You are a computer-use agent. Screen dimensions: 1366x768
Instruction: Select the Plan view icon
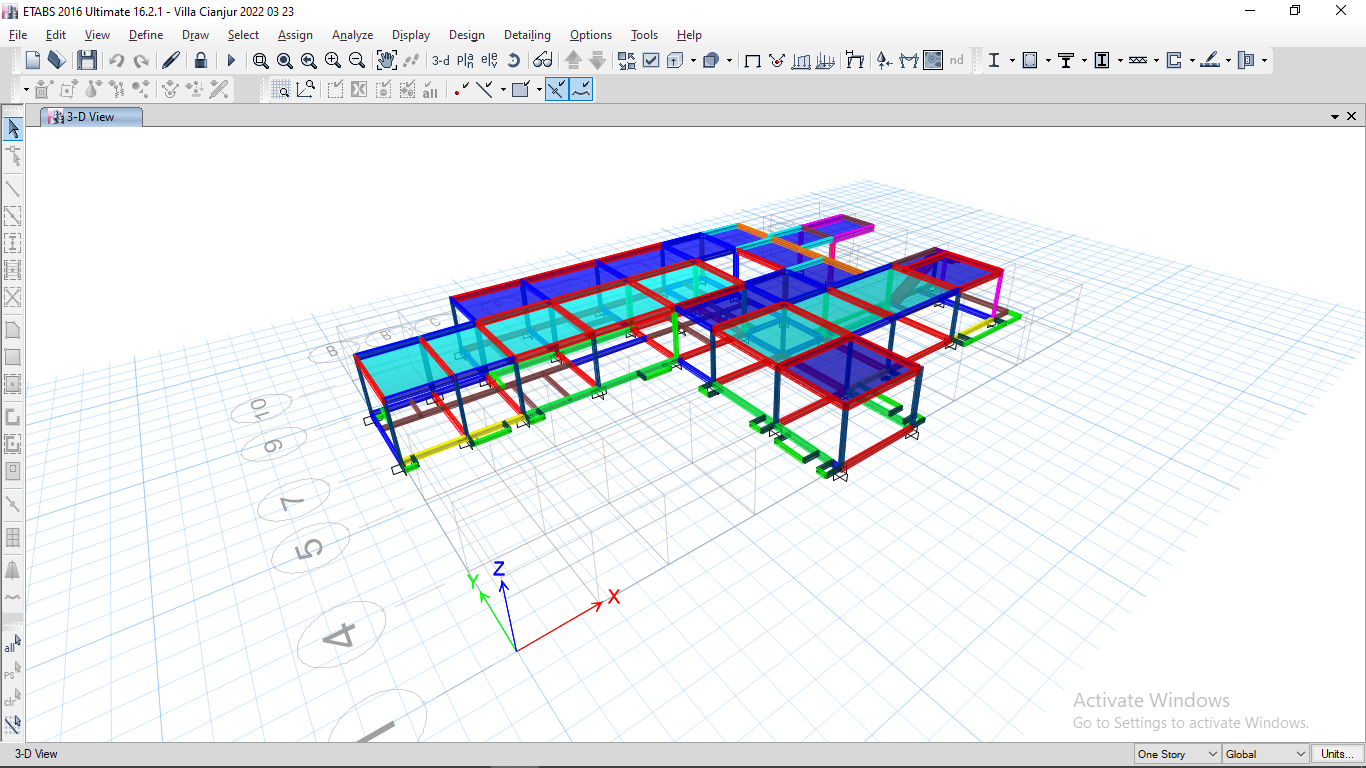point(465,60)
